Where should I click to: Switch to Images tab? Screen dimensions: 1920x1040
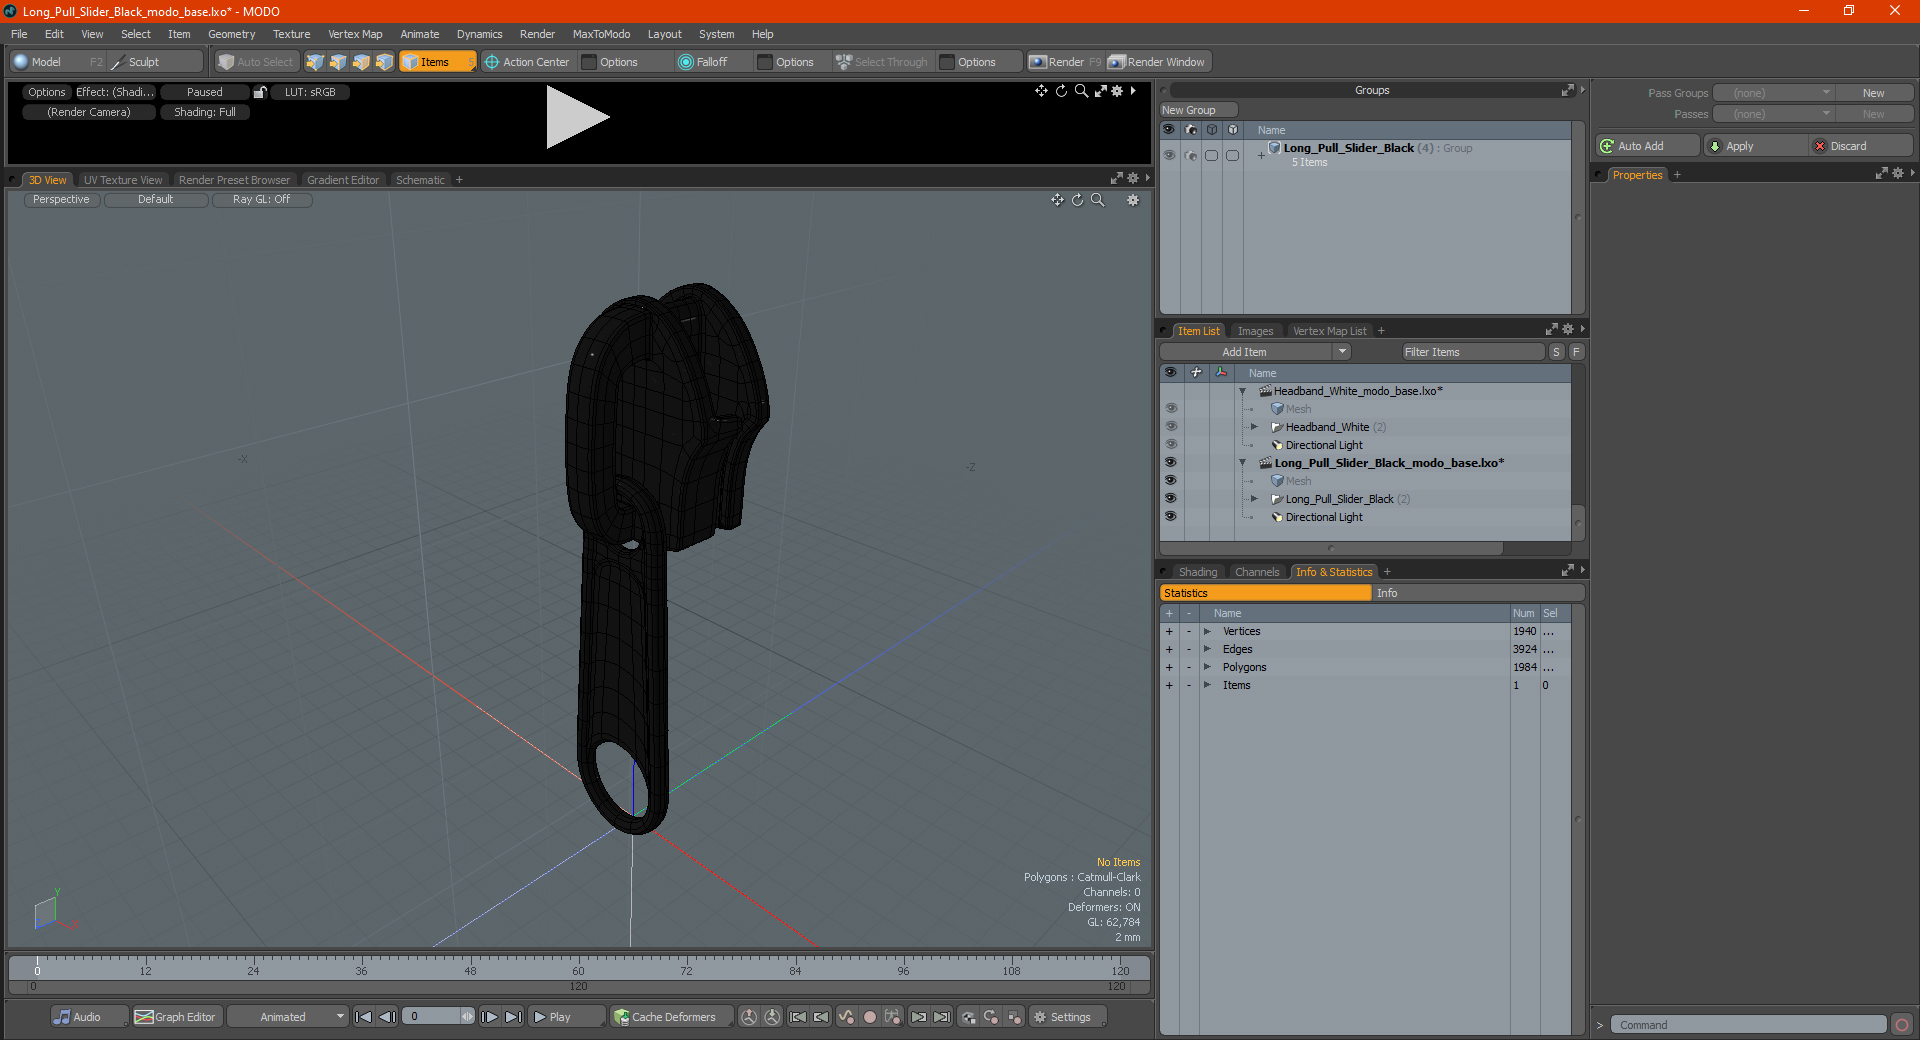(1255, 331)
